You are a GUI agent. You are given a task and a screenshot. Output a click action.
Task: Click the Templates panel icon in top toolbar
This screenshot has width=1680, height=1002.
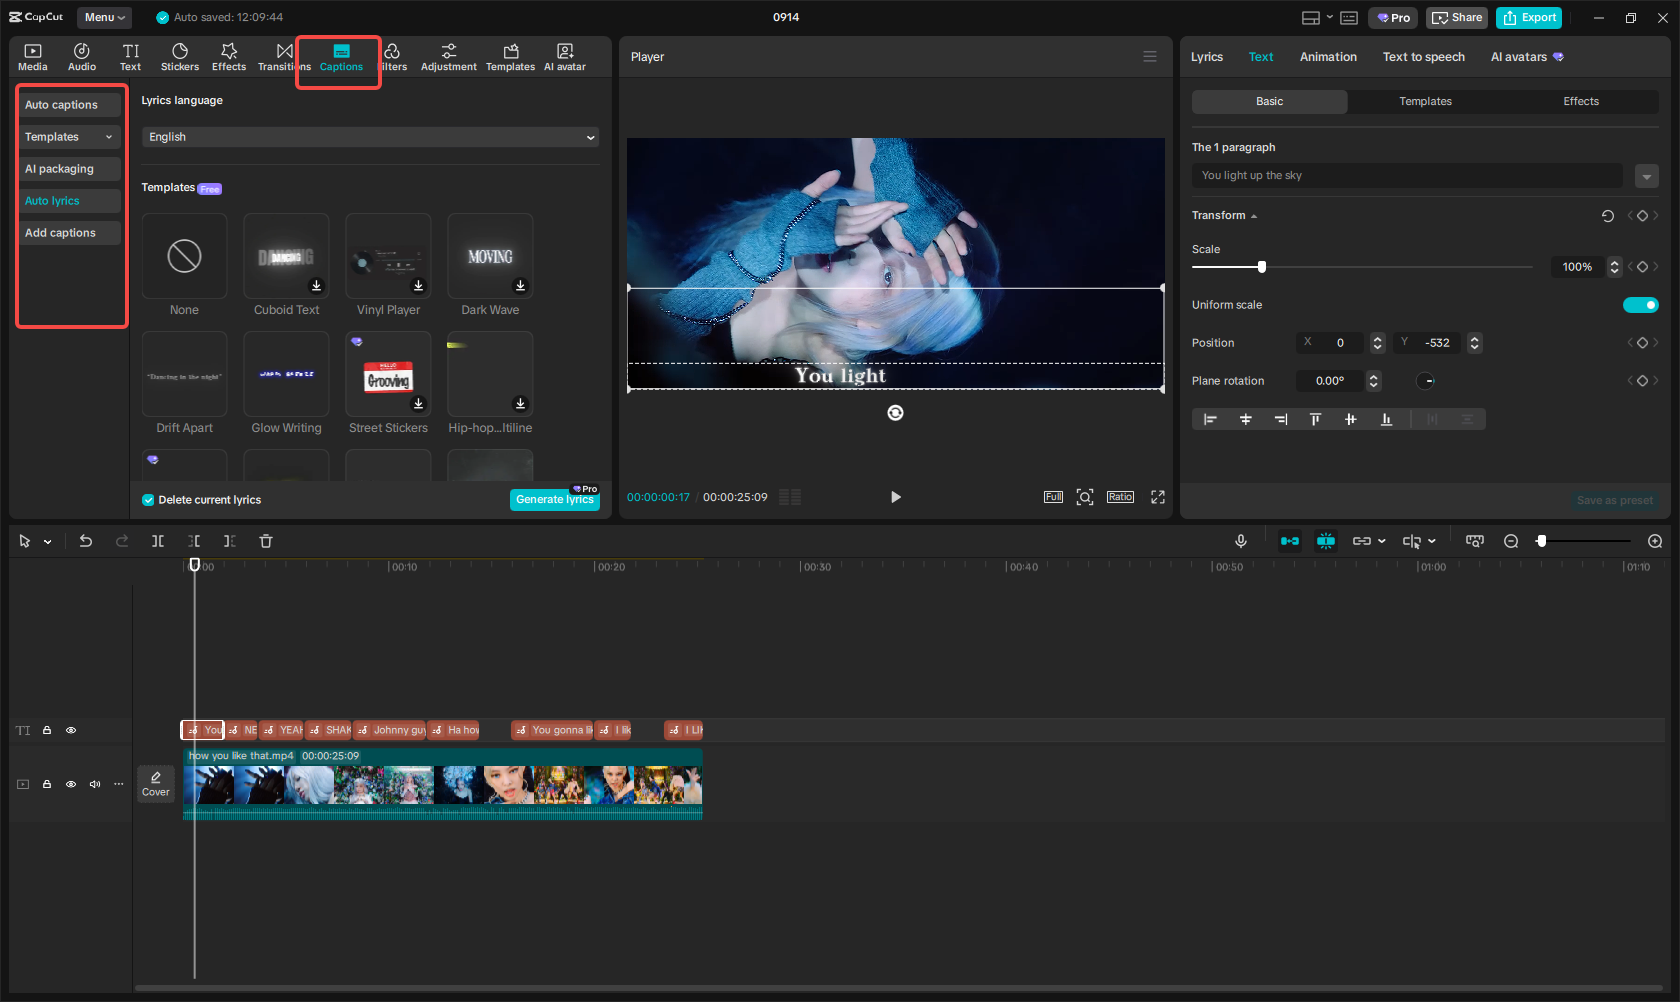510,55
